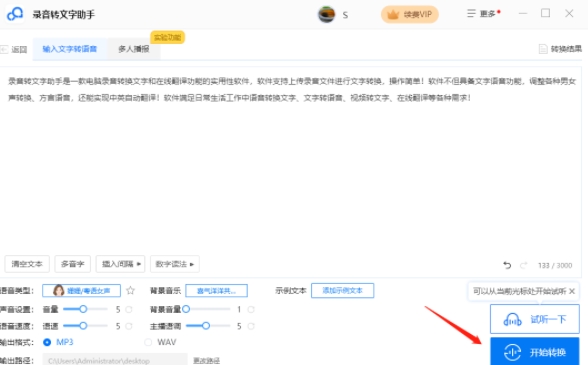Switch to the 多人播报 tab
The width and height of the screenshot is (588, 365).
click(134, 49)
